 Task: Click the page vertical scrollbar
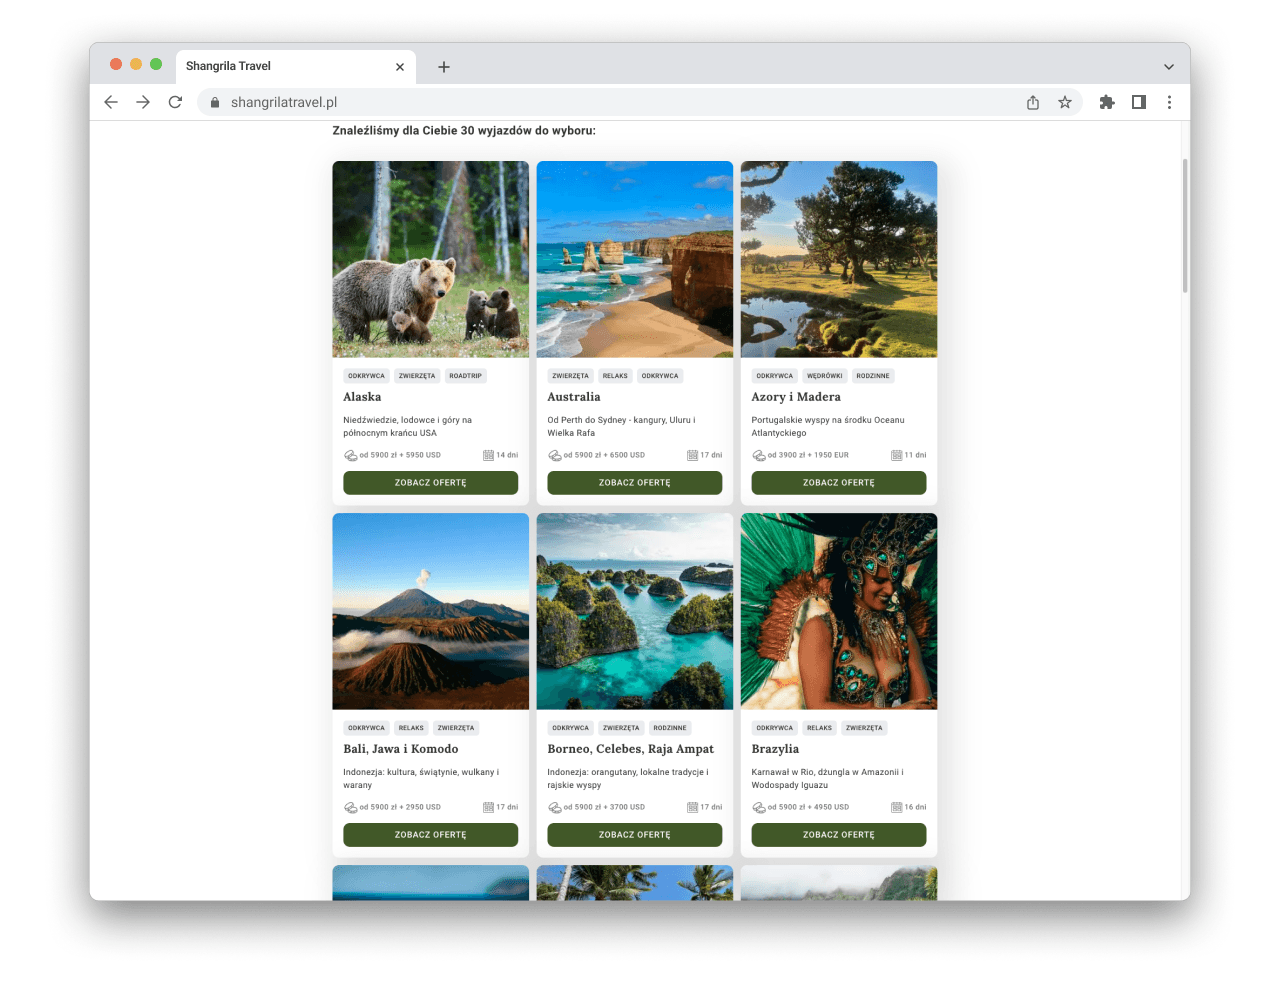coord(1185,225)
